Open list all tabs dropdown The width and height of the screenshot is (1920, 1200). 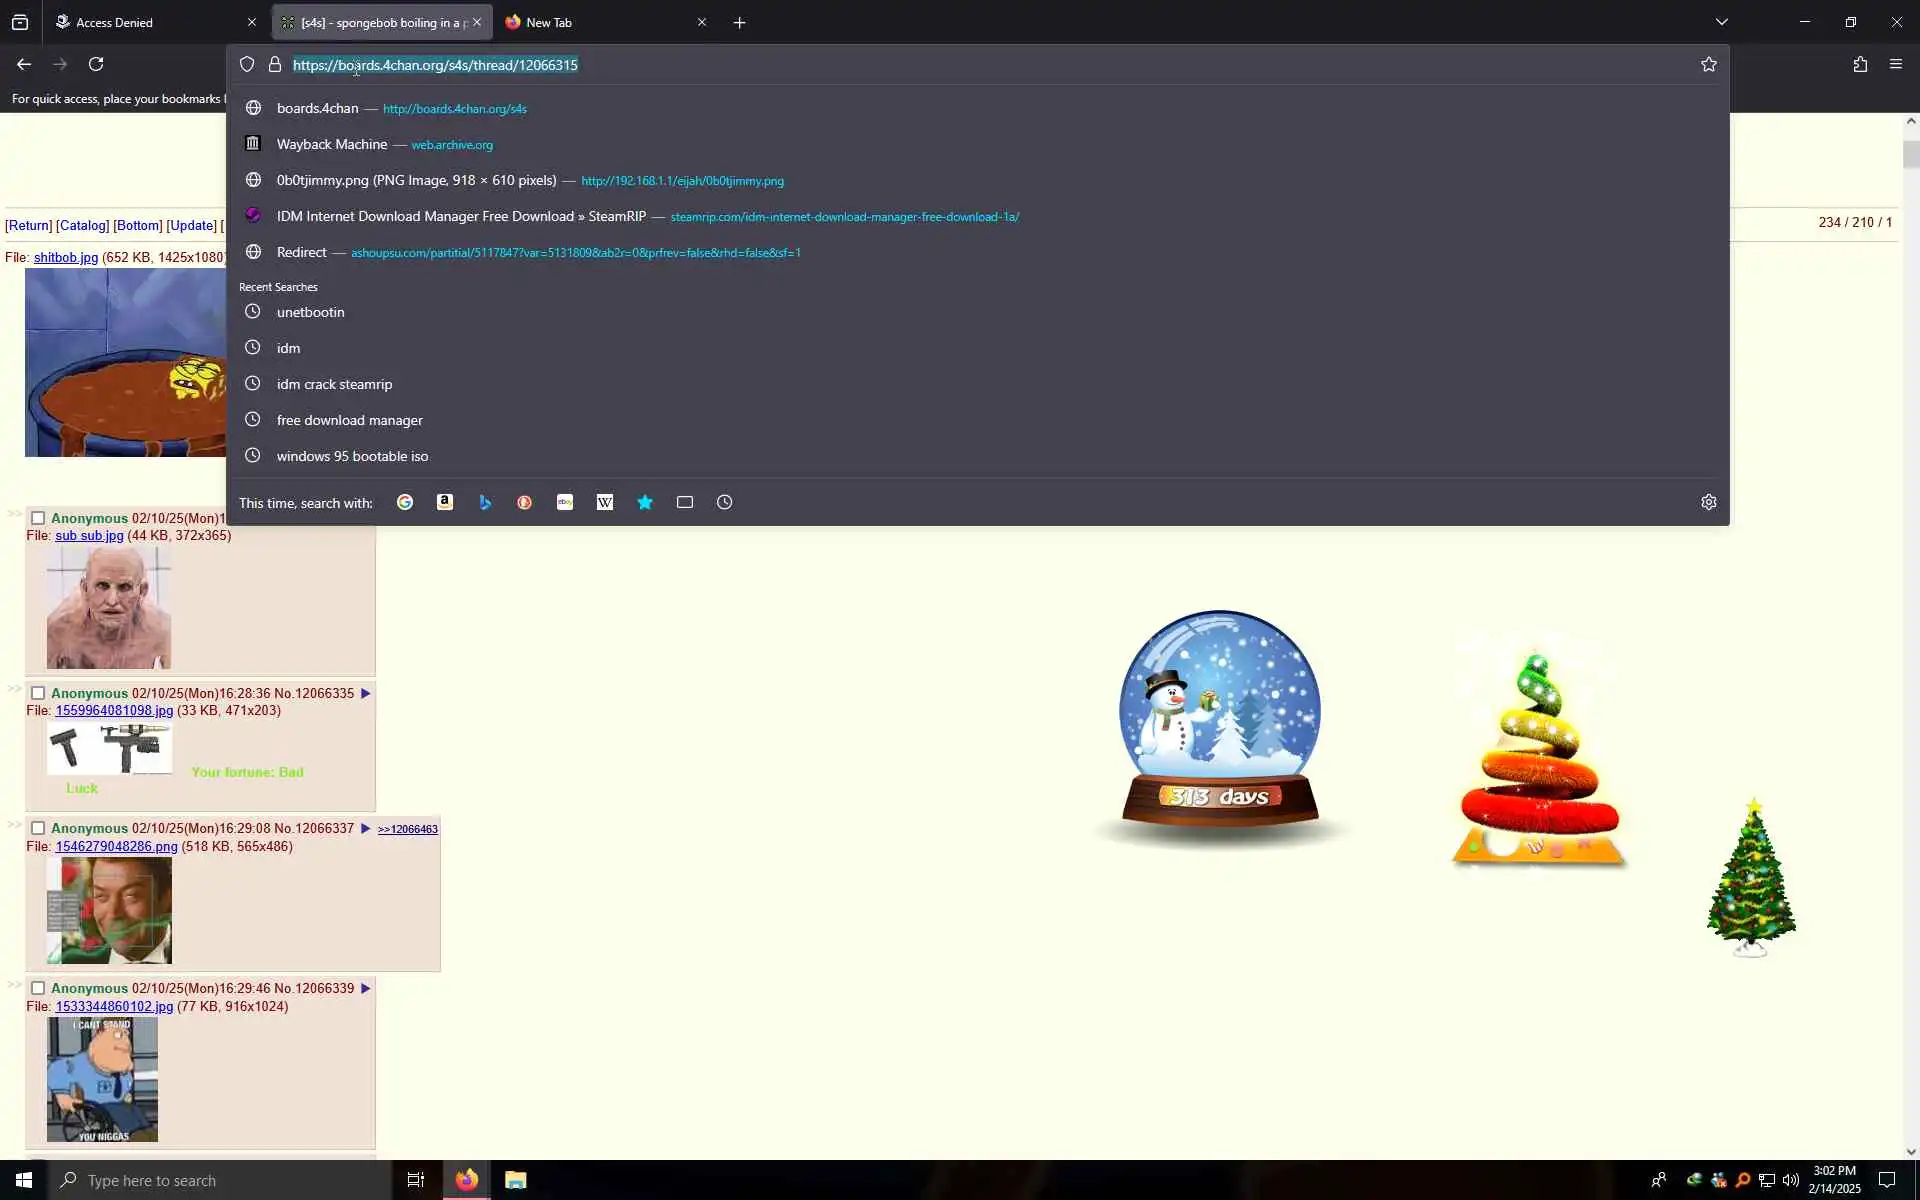pos(1721,22)
